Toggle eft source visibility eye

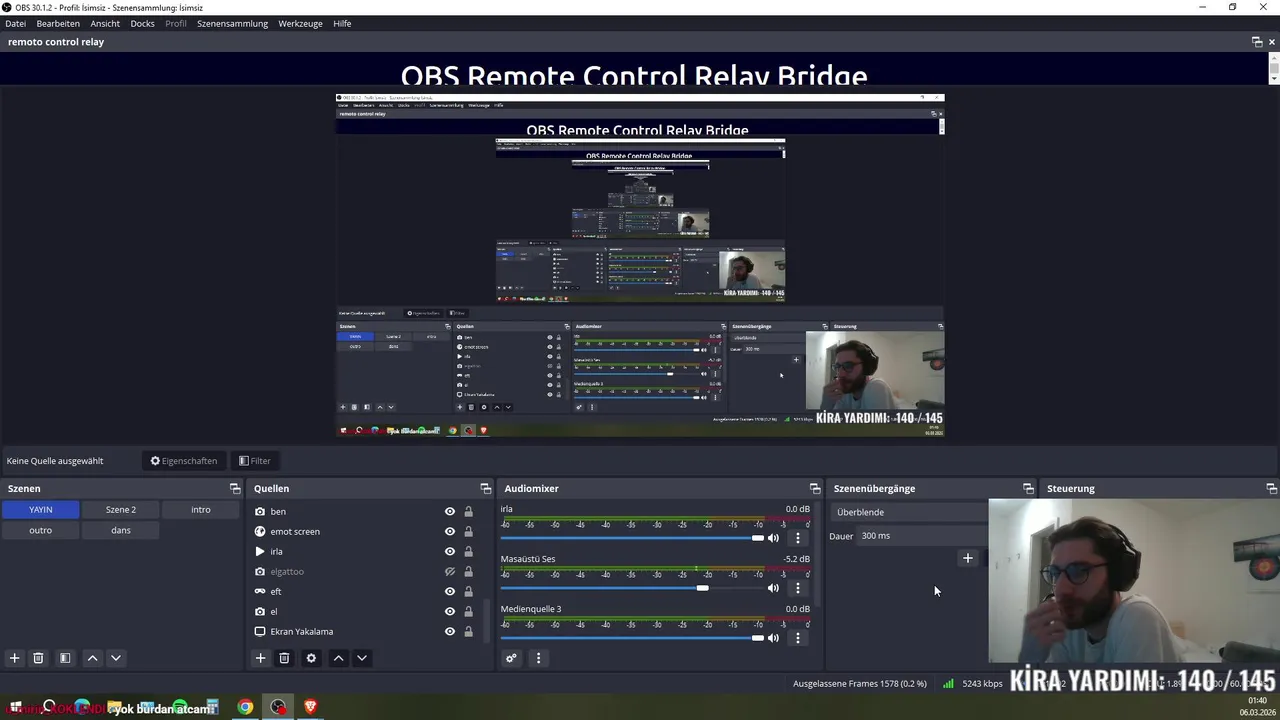pos(450,591)
